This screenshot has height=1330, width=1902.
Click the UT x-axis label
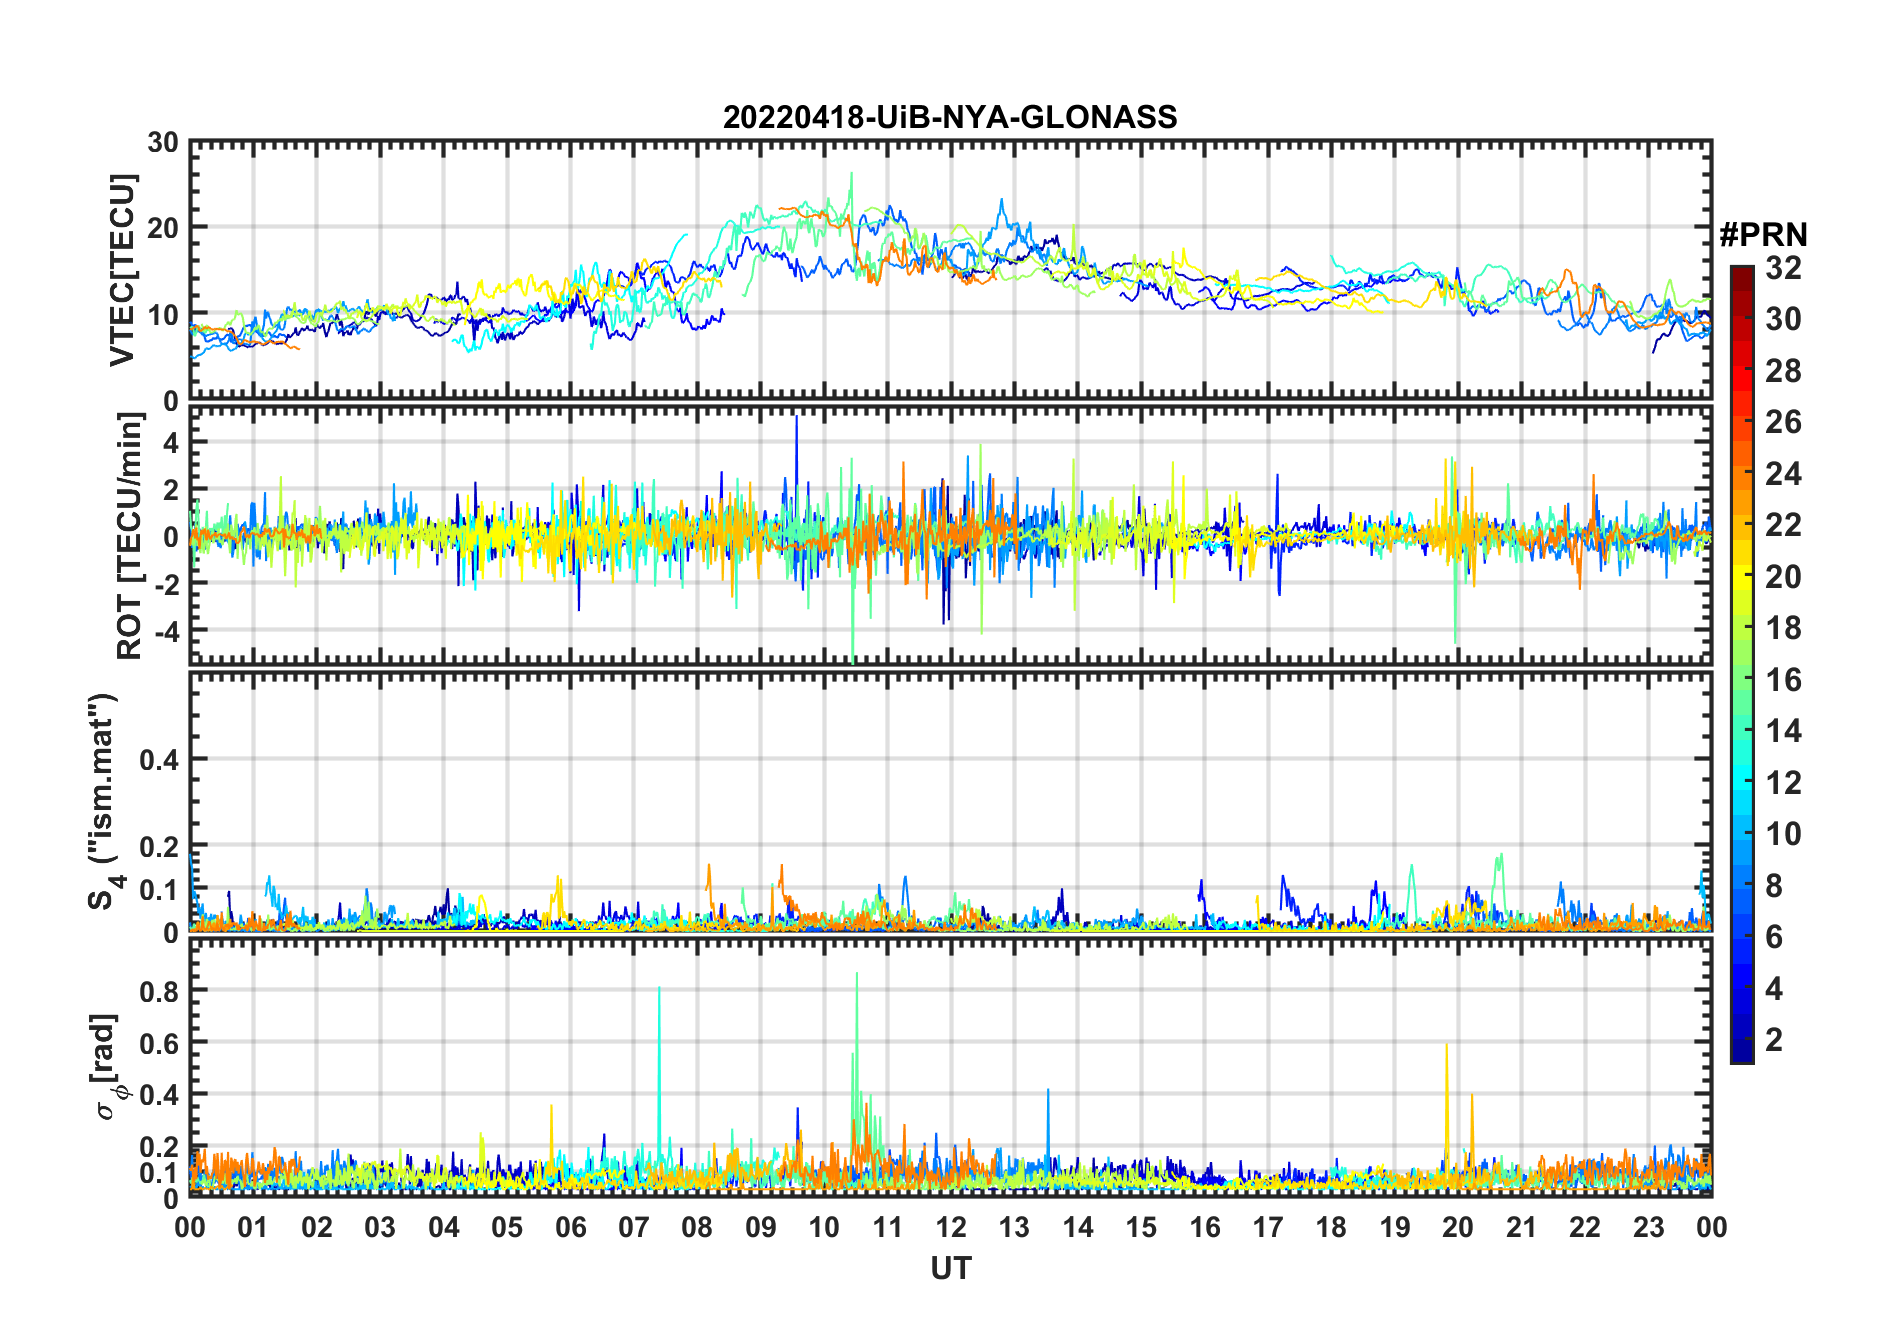(x=950, y=1268)
